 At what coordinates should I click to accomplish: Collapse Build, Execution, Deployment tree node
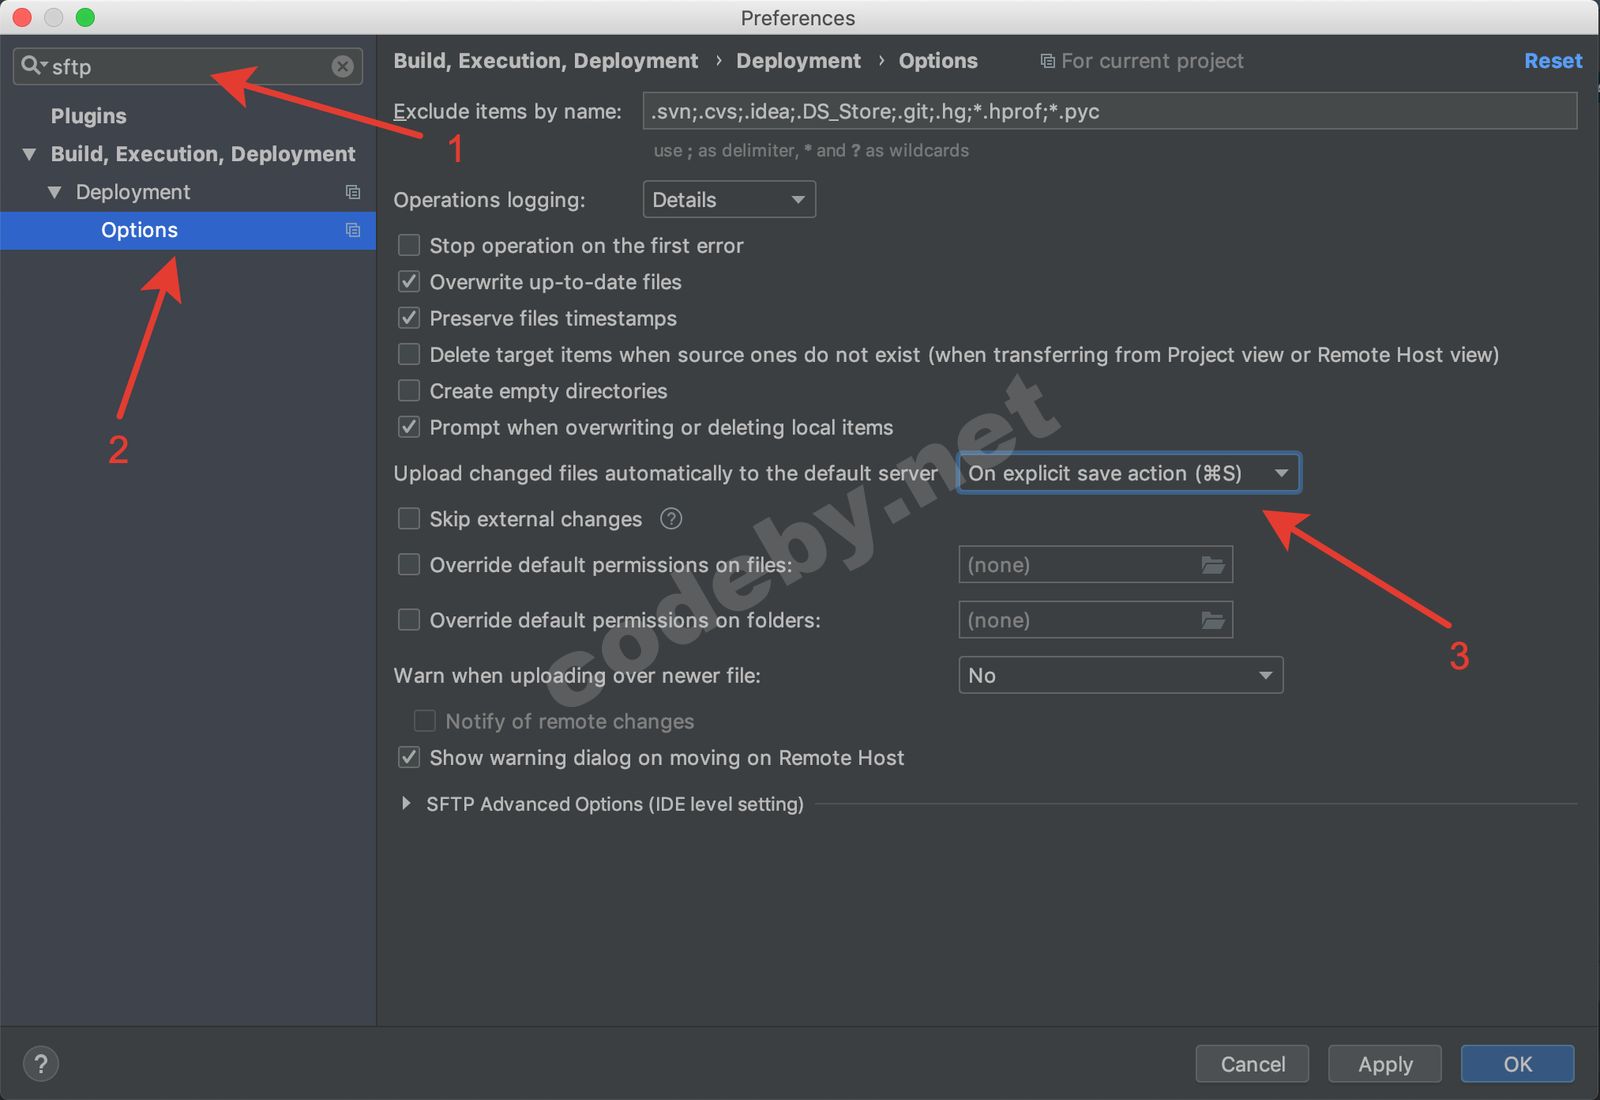(29, 154)
